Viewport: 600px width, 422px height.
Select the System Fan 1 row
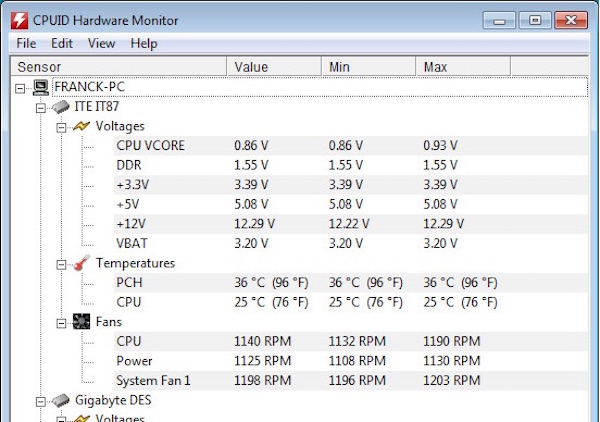click(153, 380)
